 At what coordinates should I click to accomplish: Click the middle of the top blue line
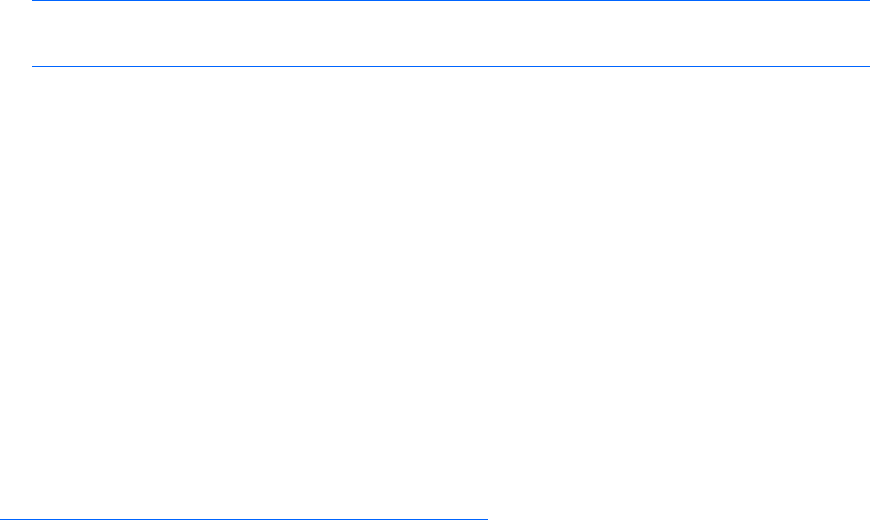coord(450,1)
